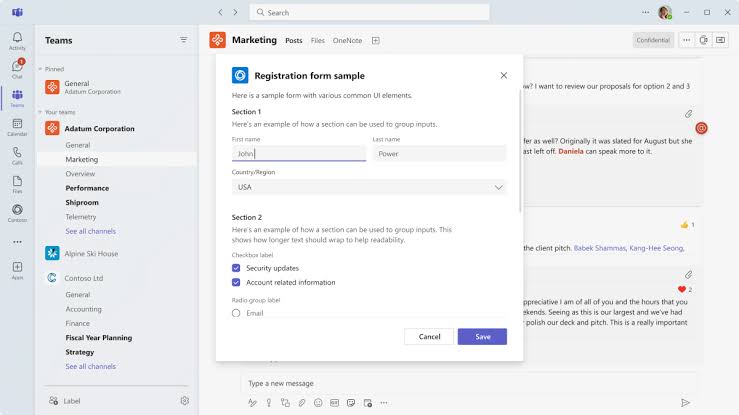Open the Accounting channel

point(83,309)
